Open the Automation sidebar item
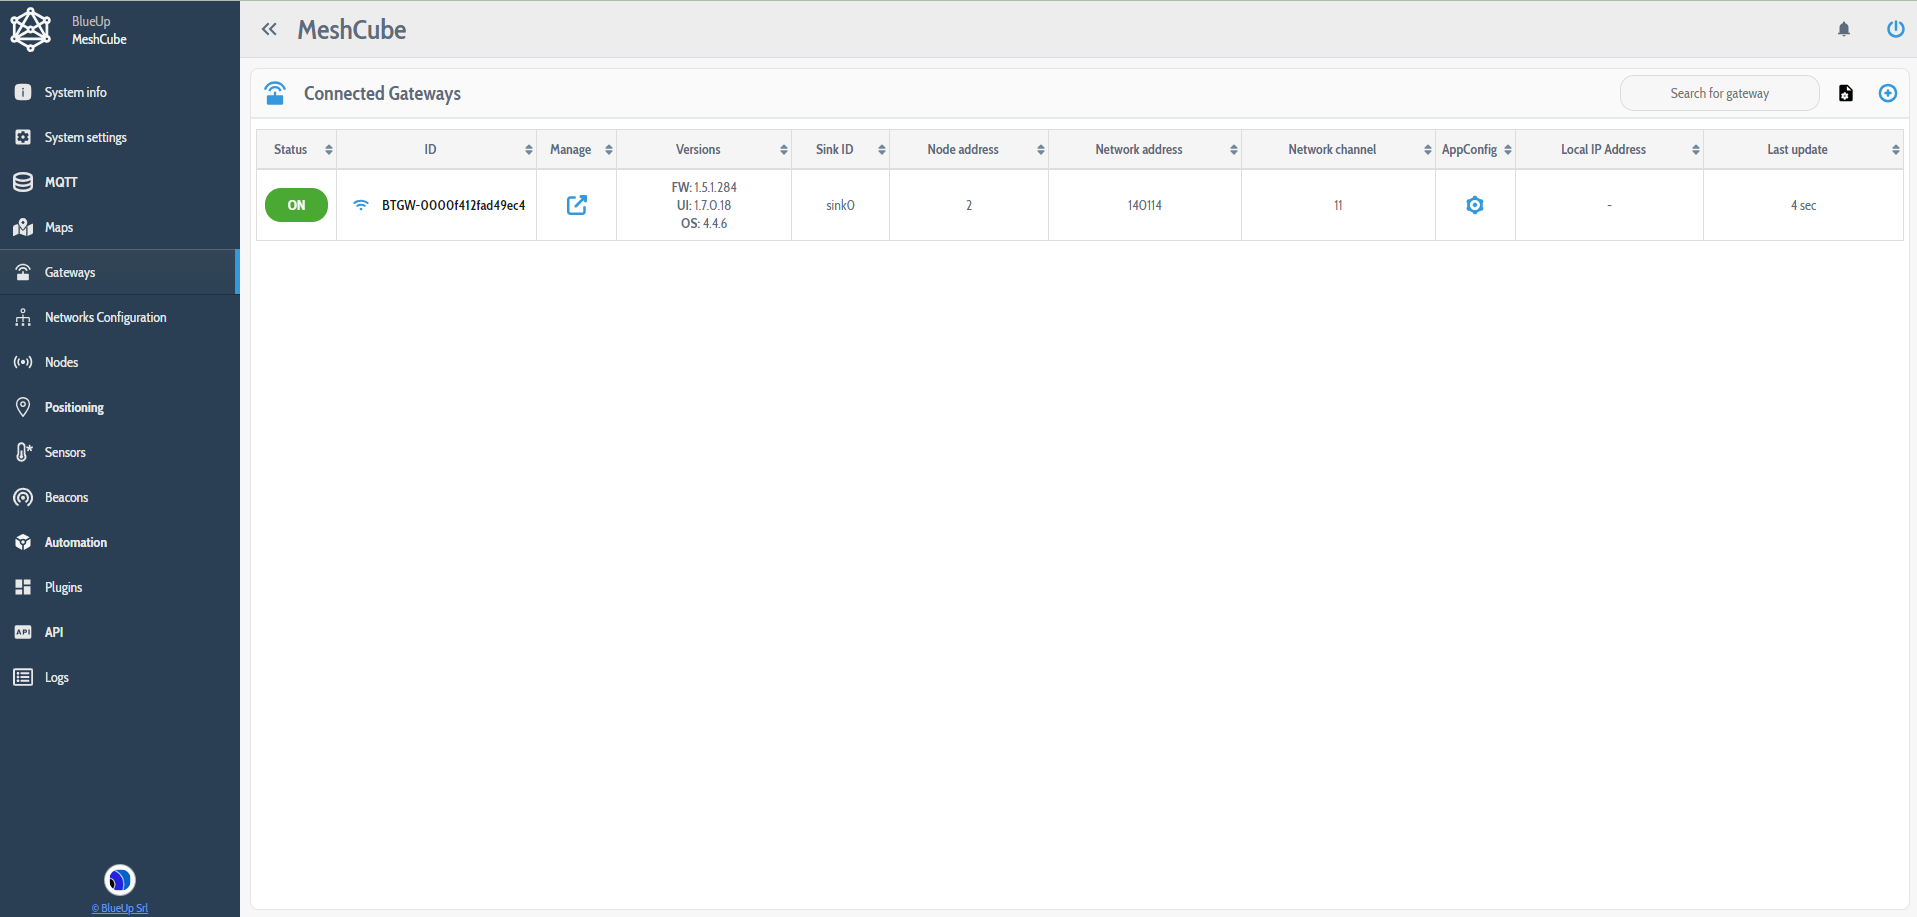The height and width of the screenshot is (917, 1917). (76, 542)
